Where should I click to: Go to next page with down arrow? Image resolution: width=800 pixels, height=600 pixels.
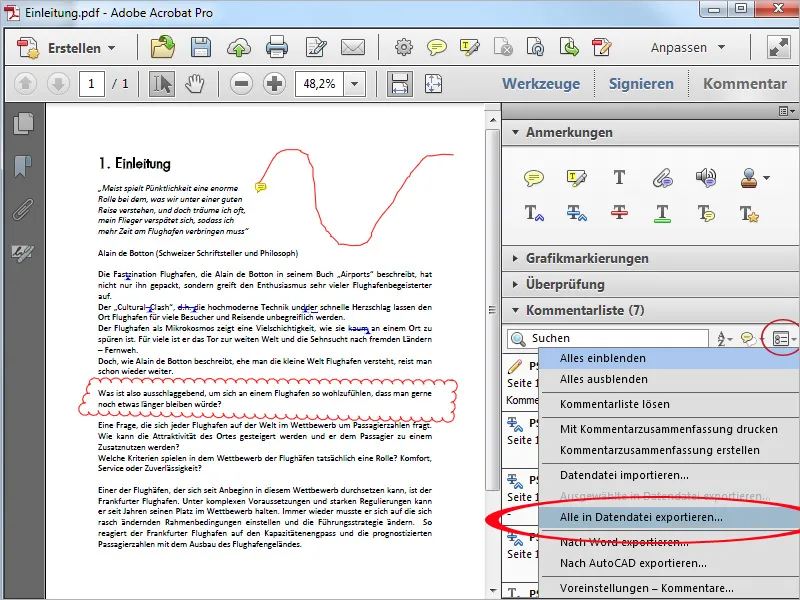point(58,83)
